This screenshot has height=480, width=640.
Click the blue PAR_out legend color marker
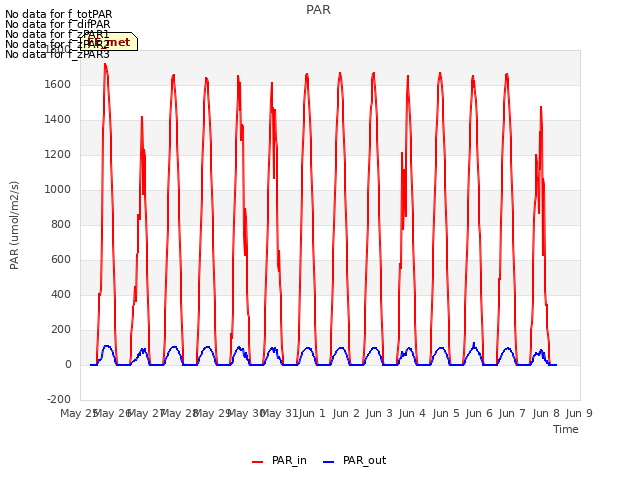coord(329,462)
